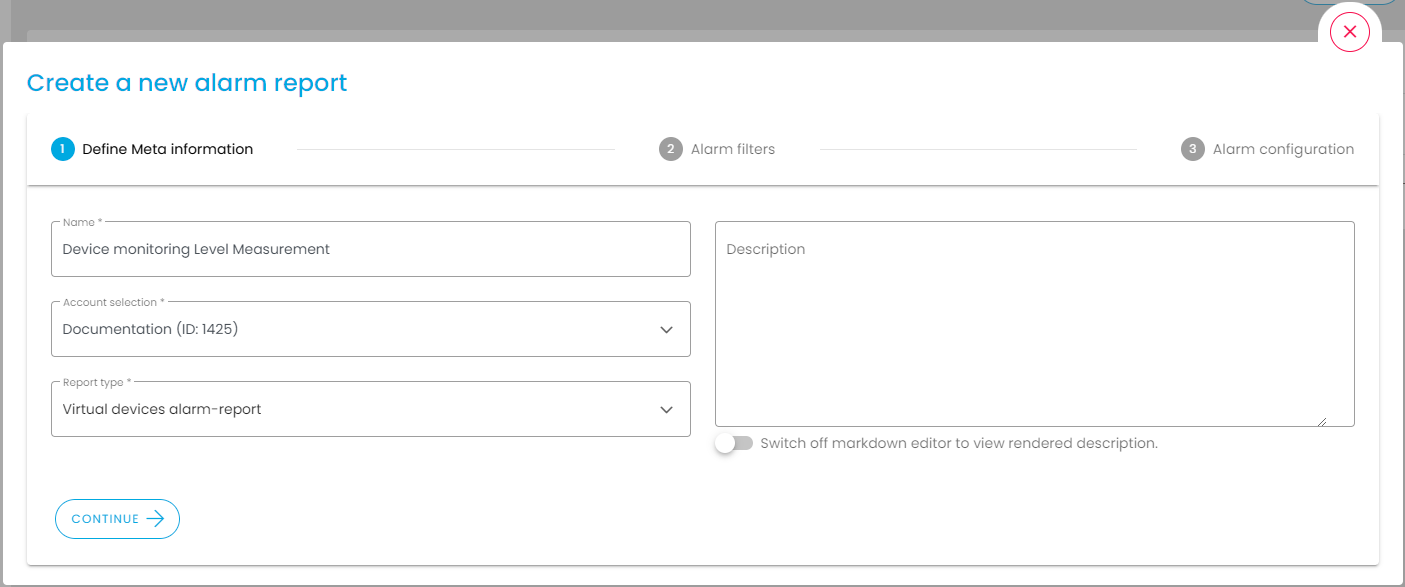The height and width of the screenshot is (587, 1405).
Task: Click the 'Switch off markdown editor' label text
Action: click(x=958, y=443)
